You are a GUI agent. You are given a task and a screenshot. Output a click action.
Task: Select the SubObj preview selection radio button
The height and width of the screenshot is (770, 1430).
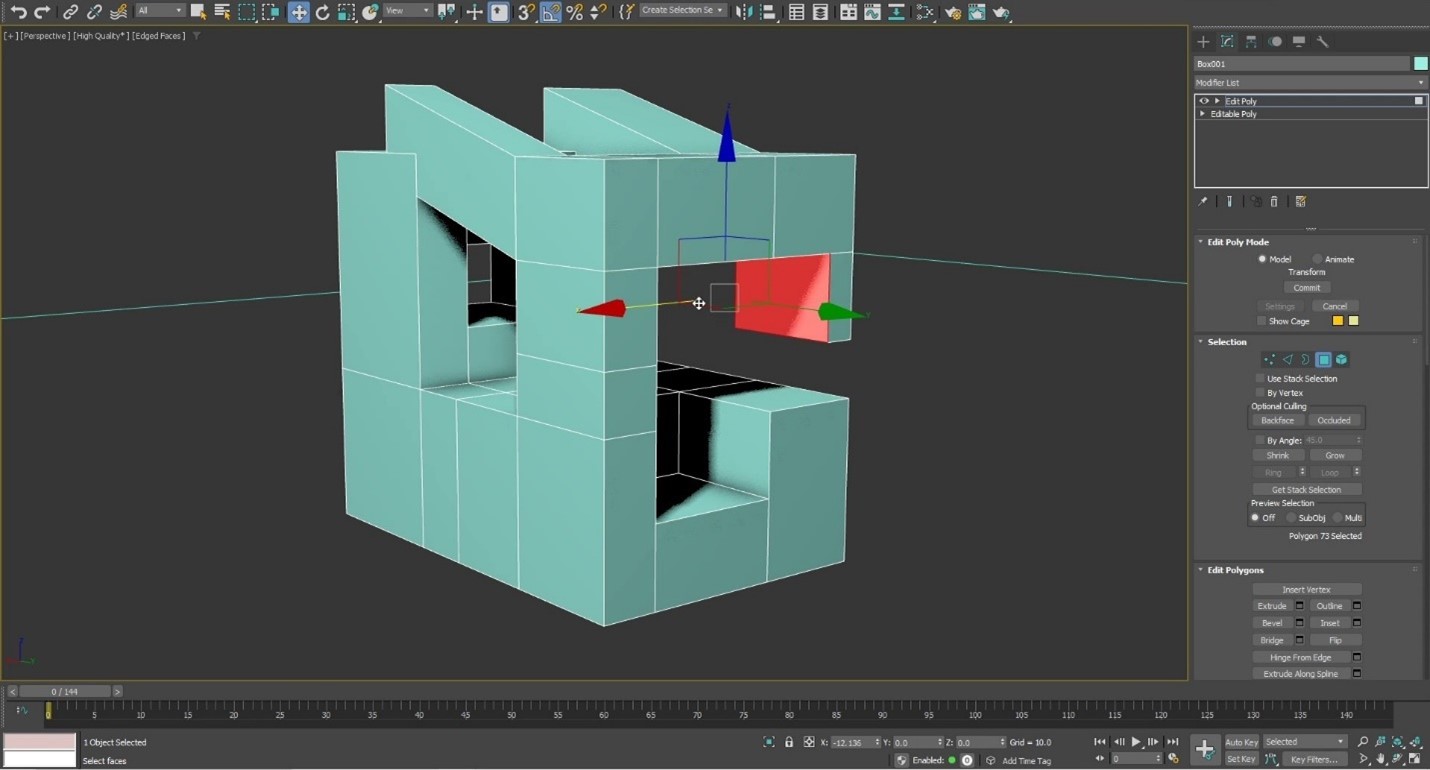tap(1292, 517)
